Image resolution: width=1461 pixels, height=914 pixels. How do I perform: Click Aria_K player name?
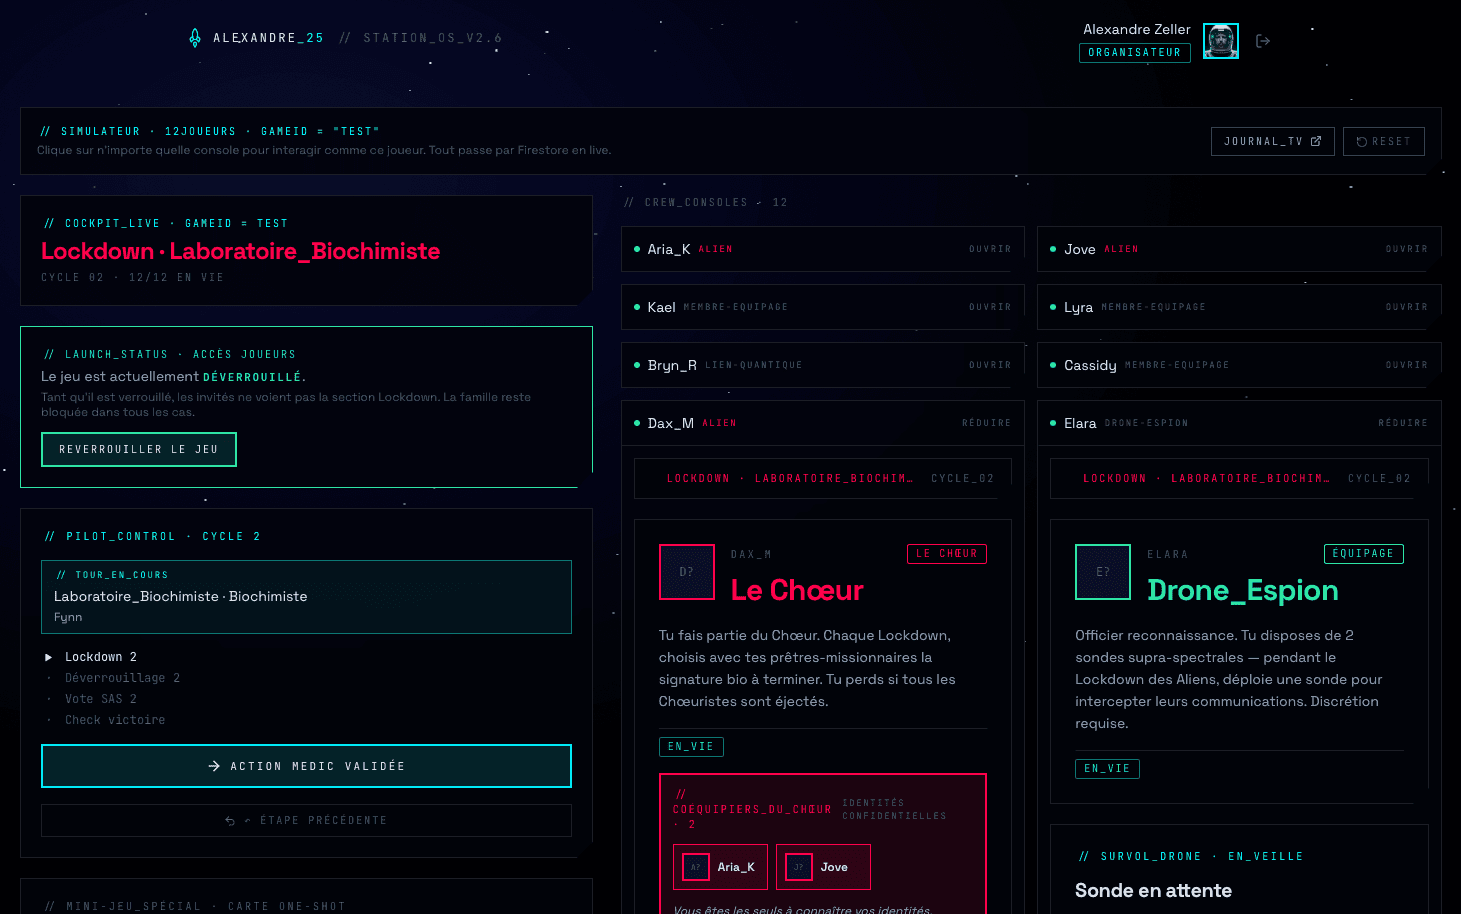[669, 249]
